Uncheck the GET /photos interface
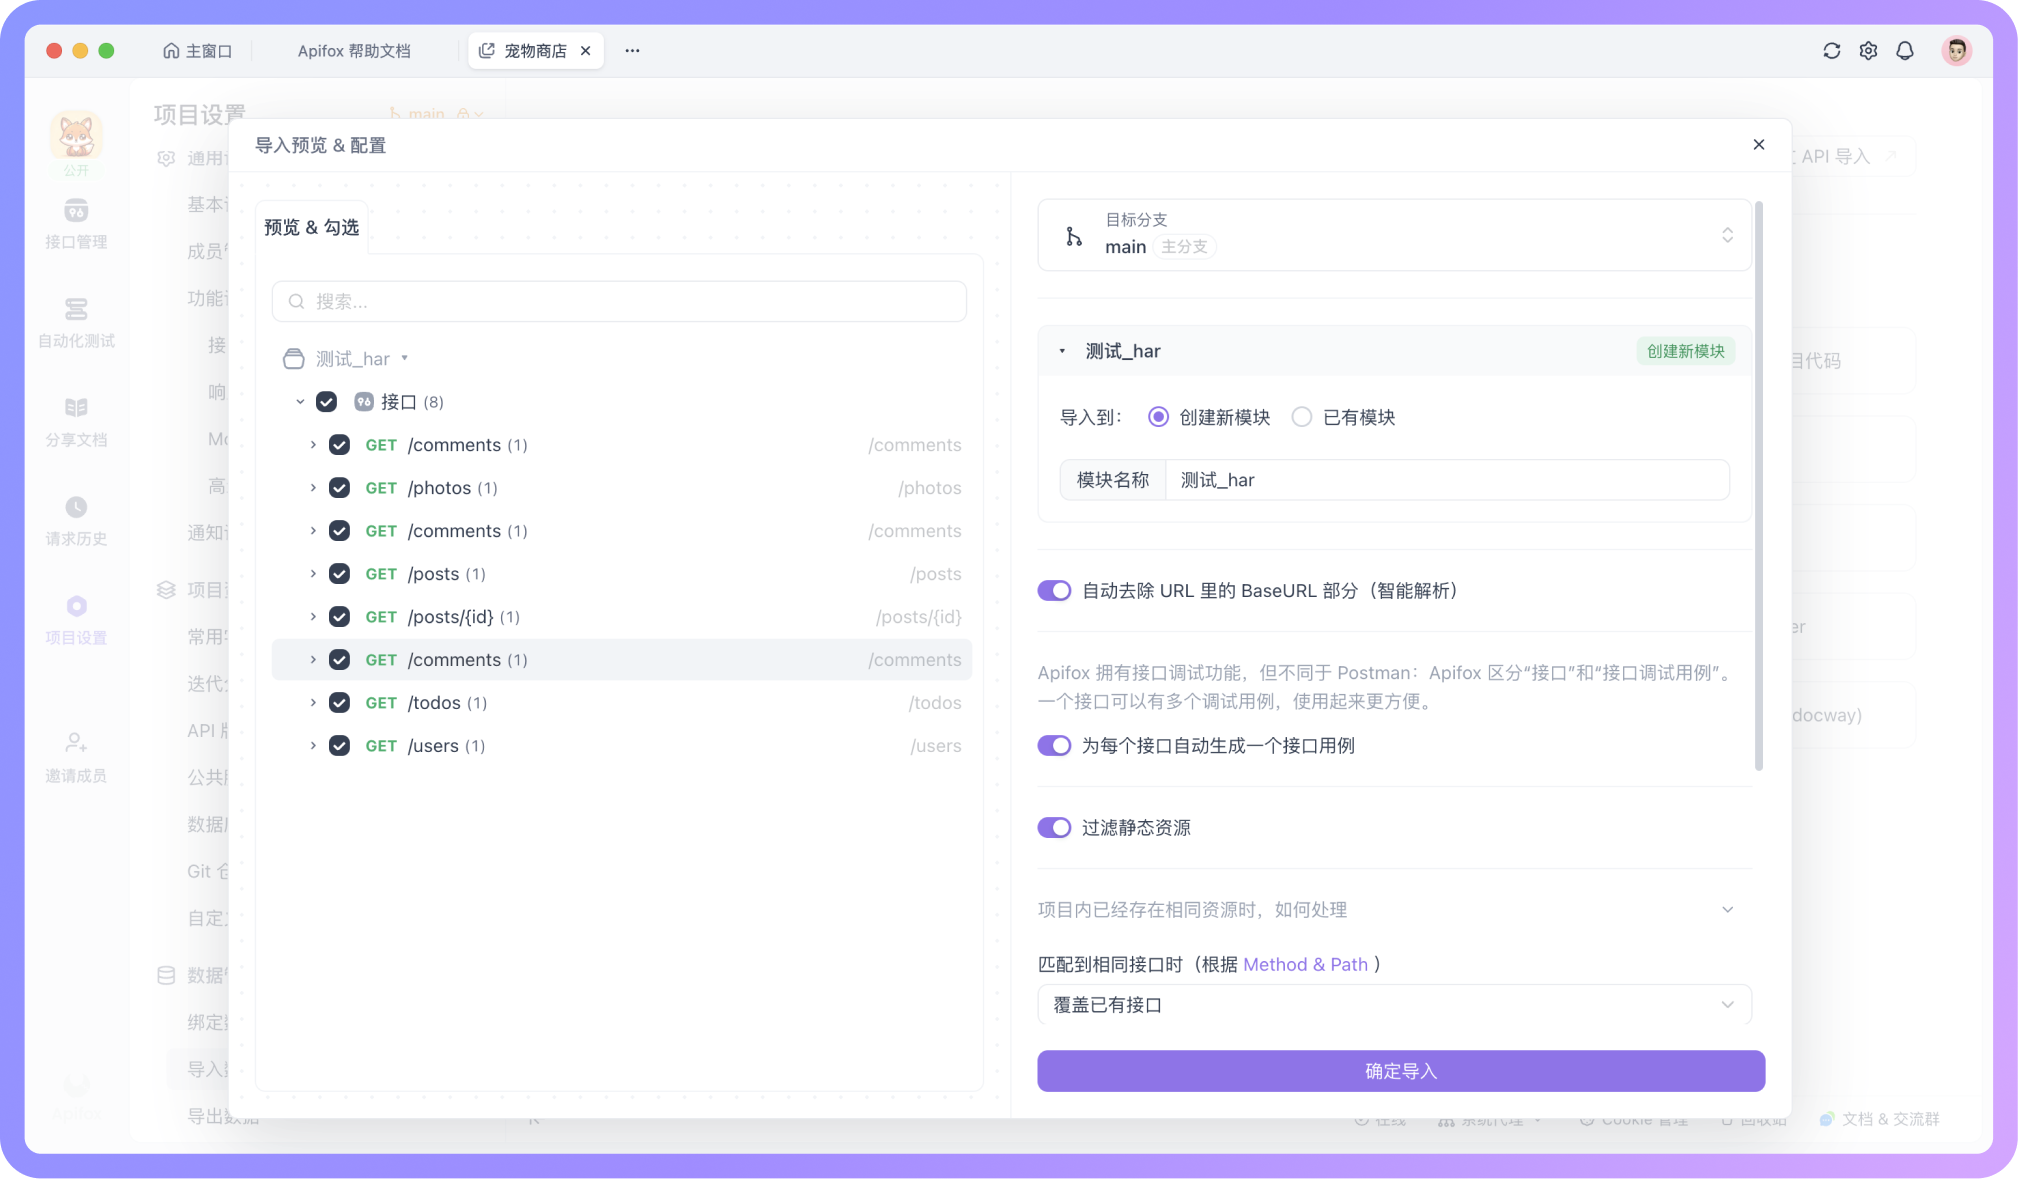This screenshot has height=1179, width=2018. 339,487
